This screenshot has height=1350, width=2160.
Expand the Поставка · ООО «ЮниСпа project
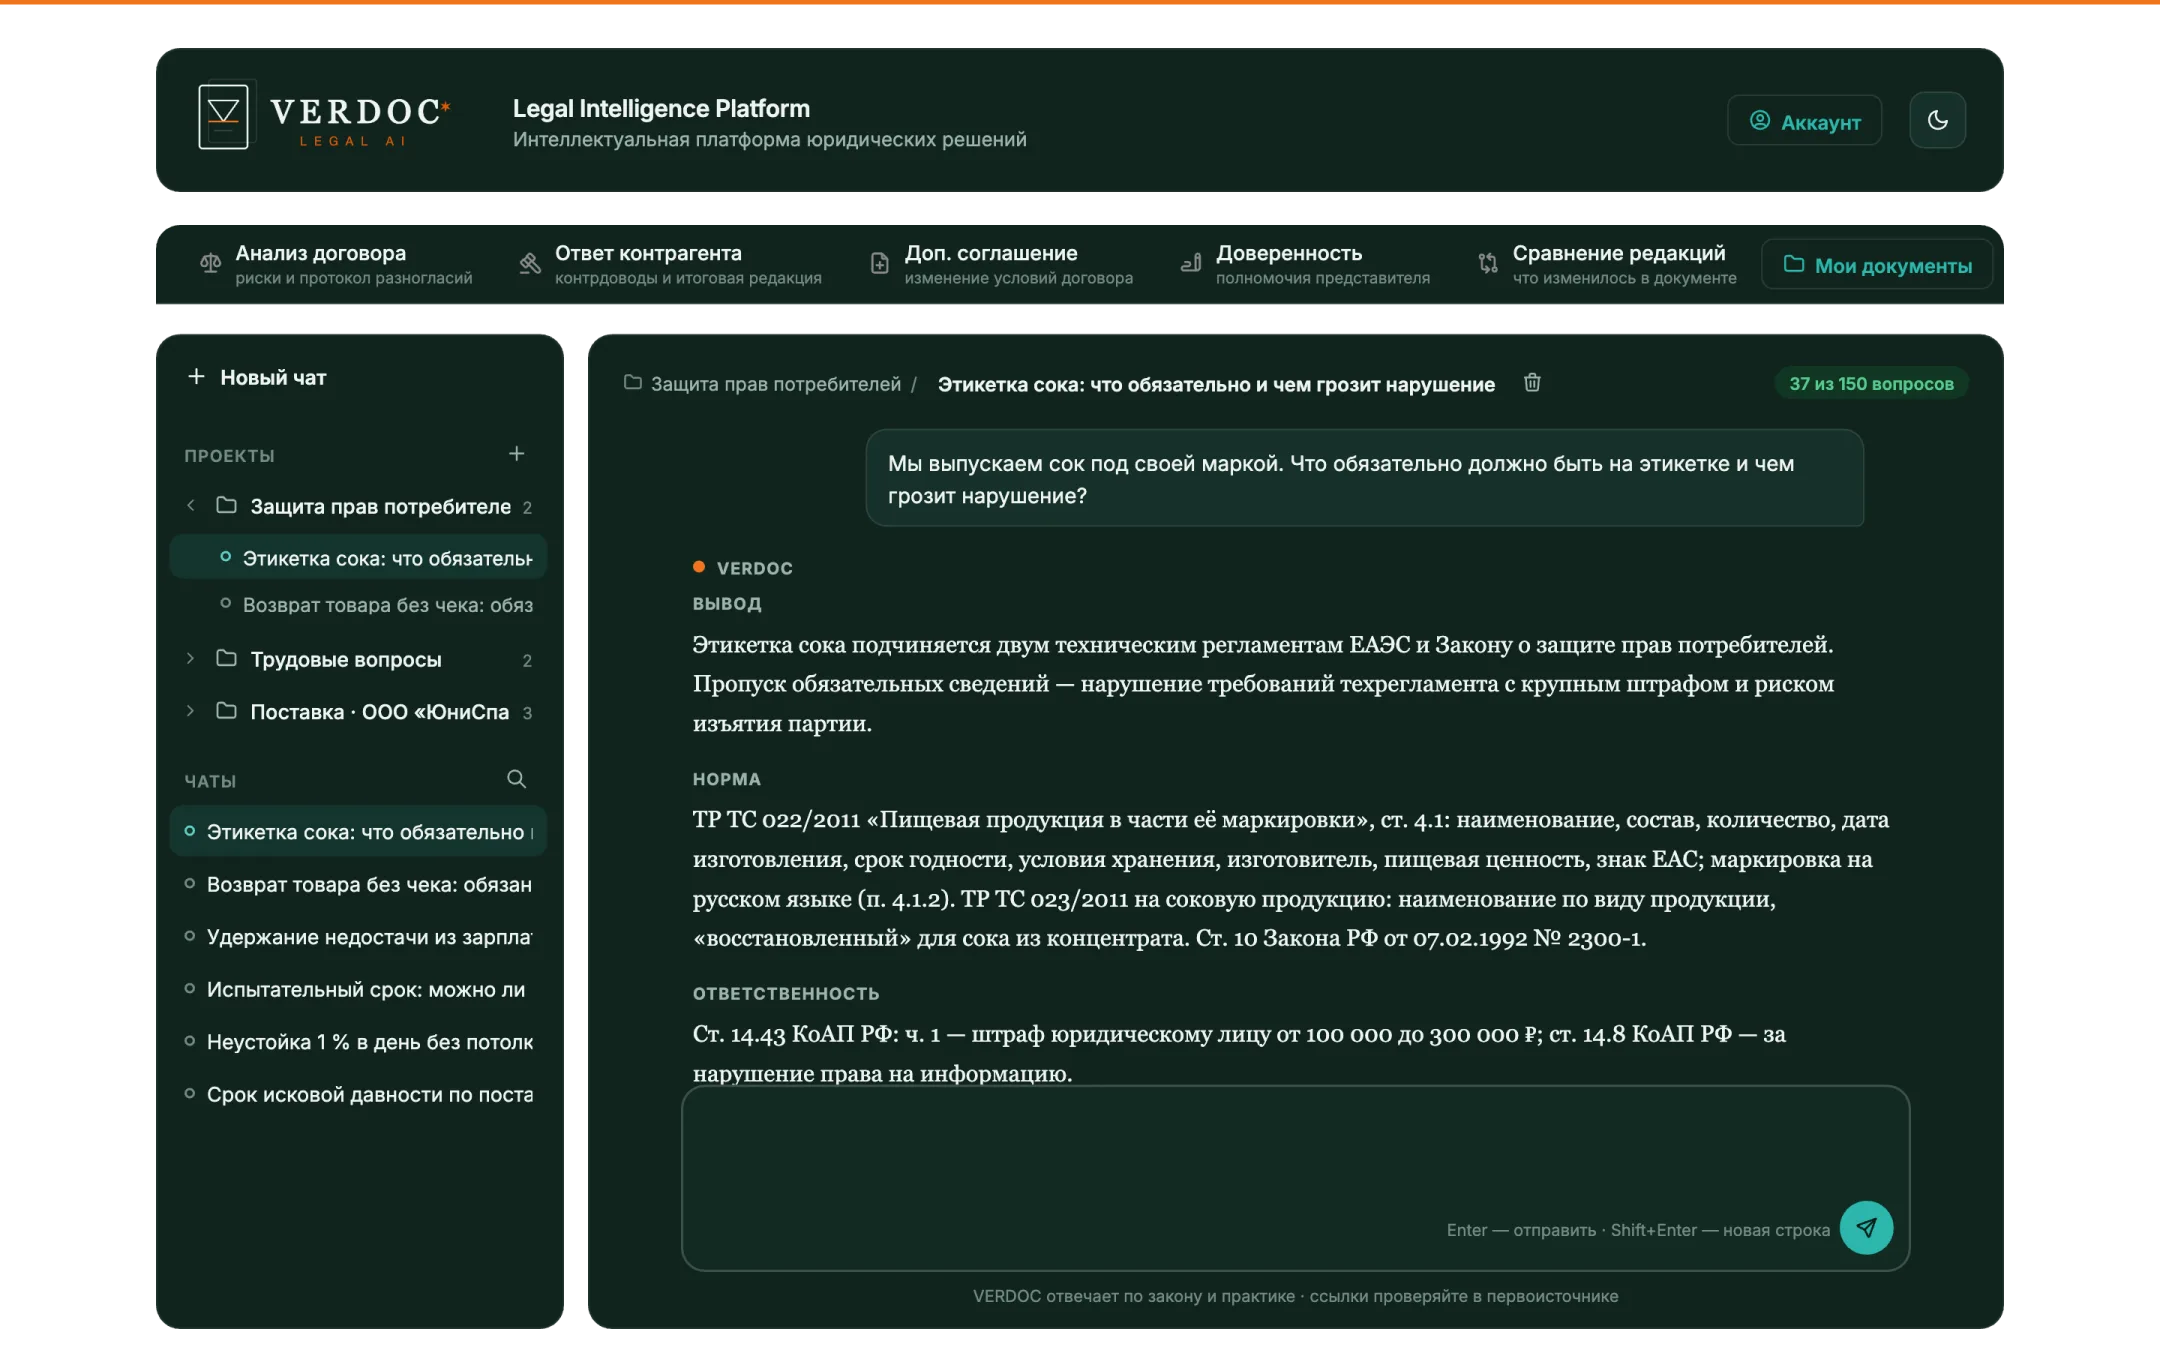tap(191, 711)
